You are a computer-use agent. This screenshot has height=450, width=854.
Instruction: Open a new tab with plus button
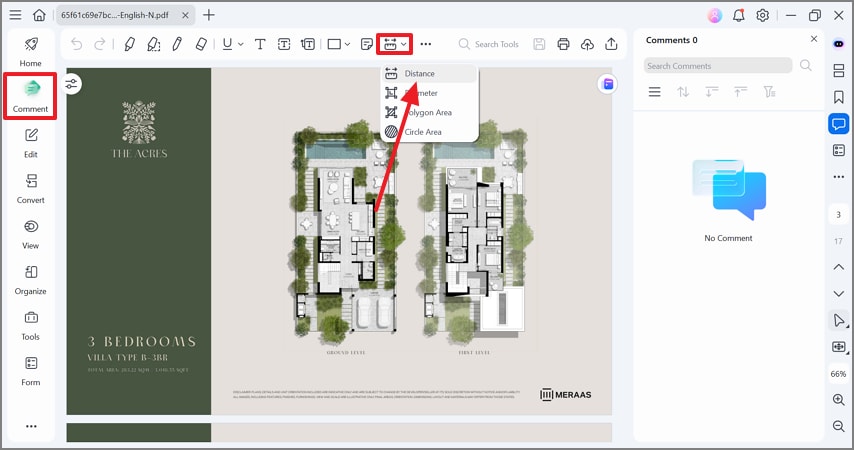(x=209, y=15)
